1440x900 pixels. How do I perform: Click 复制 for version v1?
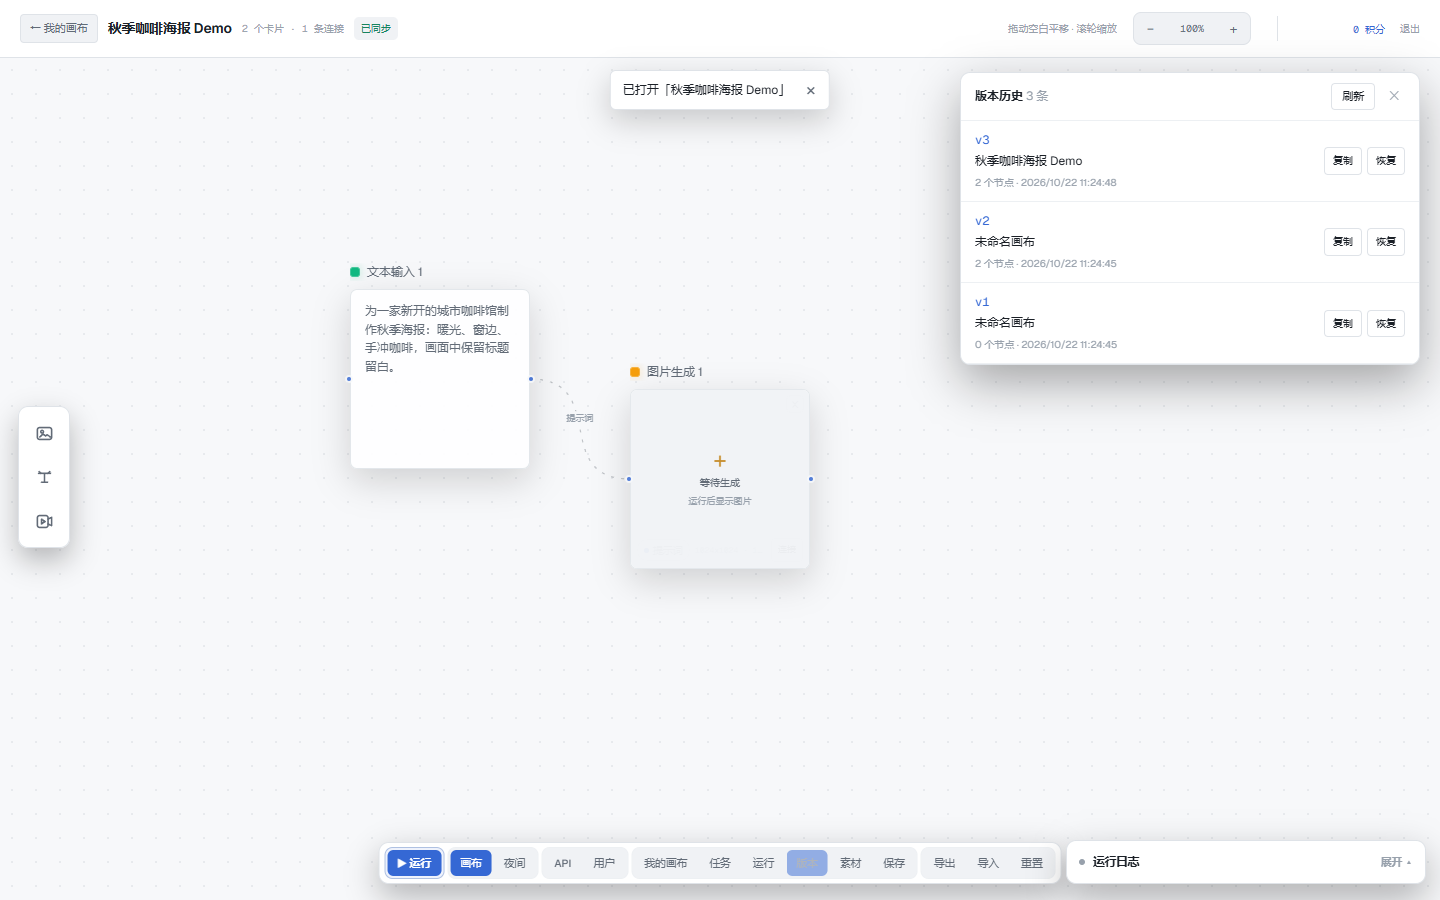coord(1343,323)
